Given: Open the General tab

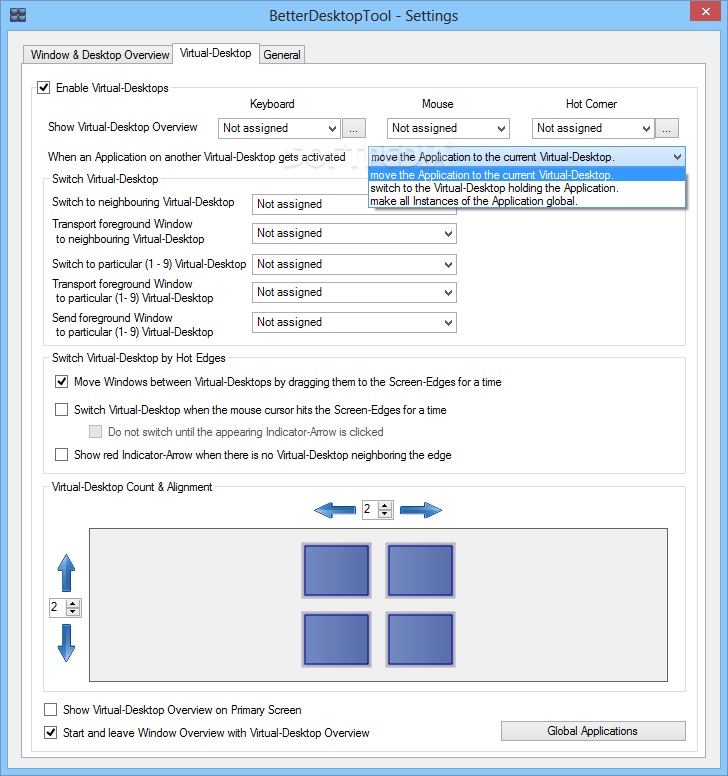Looking at the screenshot, I should click(x=282, y=54).
